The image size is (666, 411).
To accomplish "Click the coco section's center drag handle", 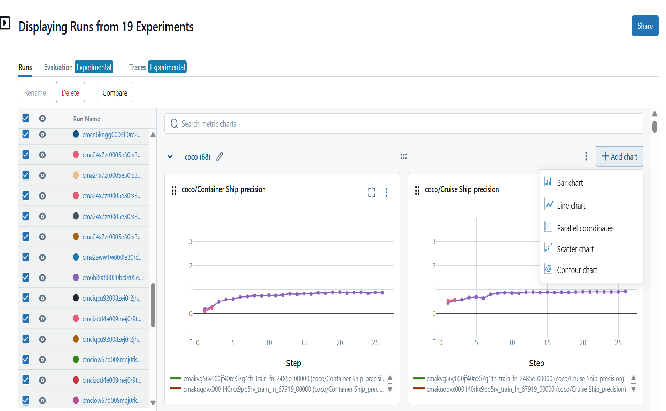I will pos(404,157).
